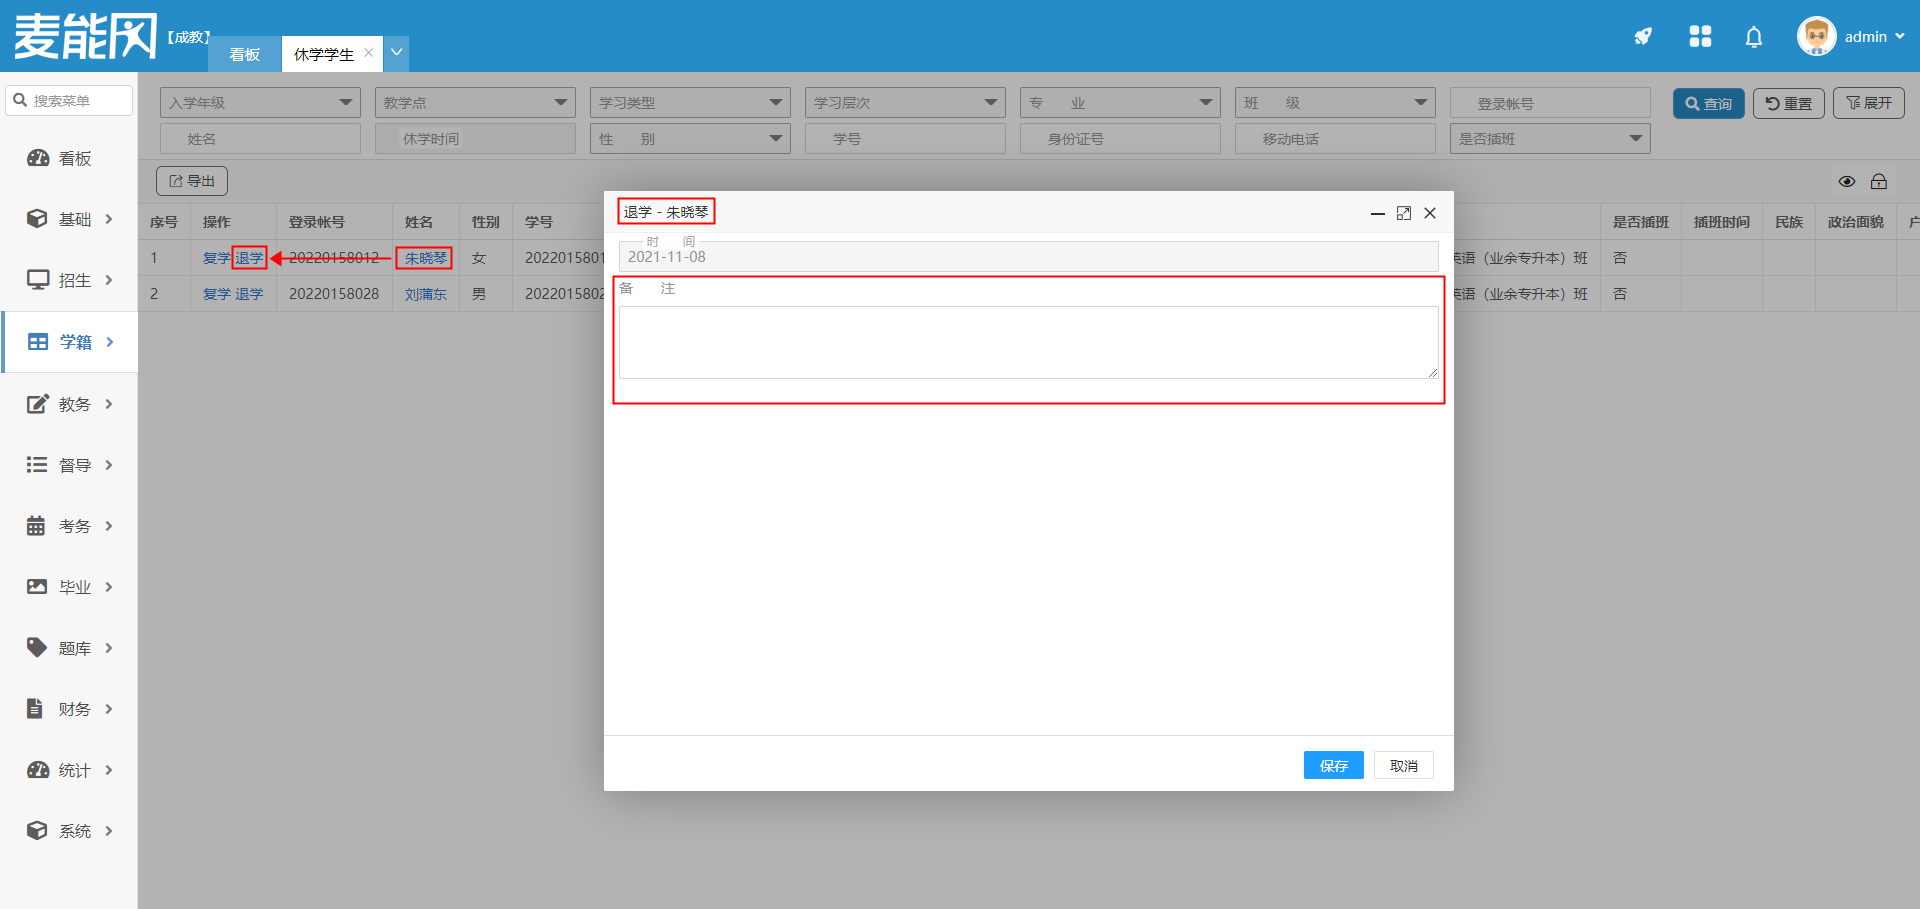Click the 查询 search button
1920x909 pixels.
pyautogui.click(x=1708, y=104)
